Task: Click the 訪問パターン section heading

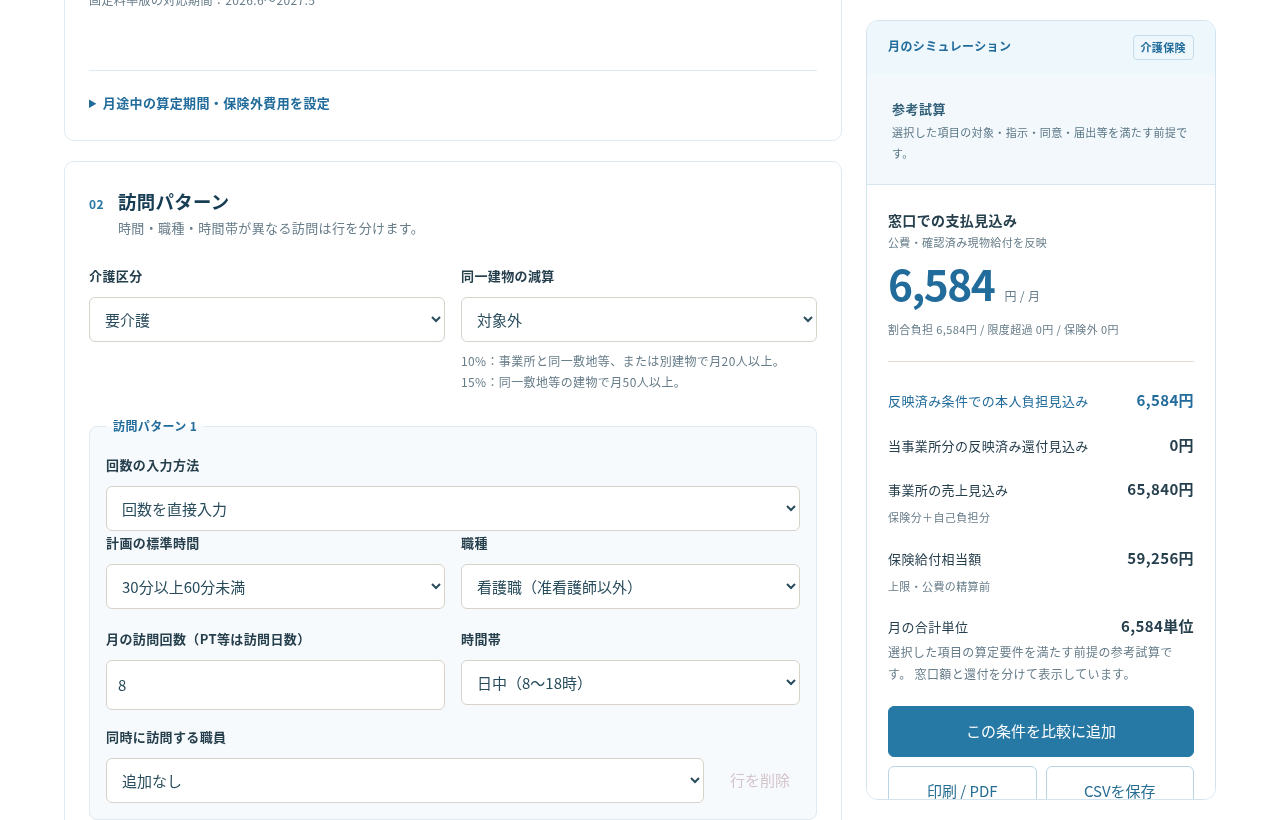Action: pyautogui.click(x=174, y=201)
